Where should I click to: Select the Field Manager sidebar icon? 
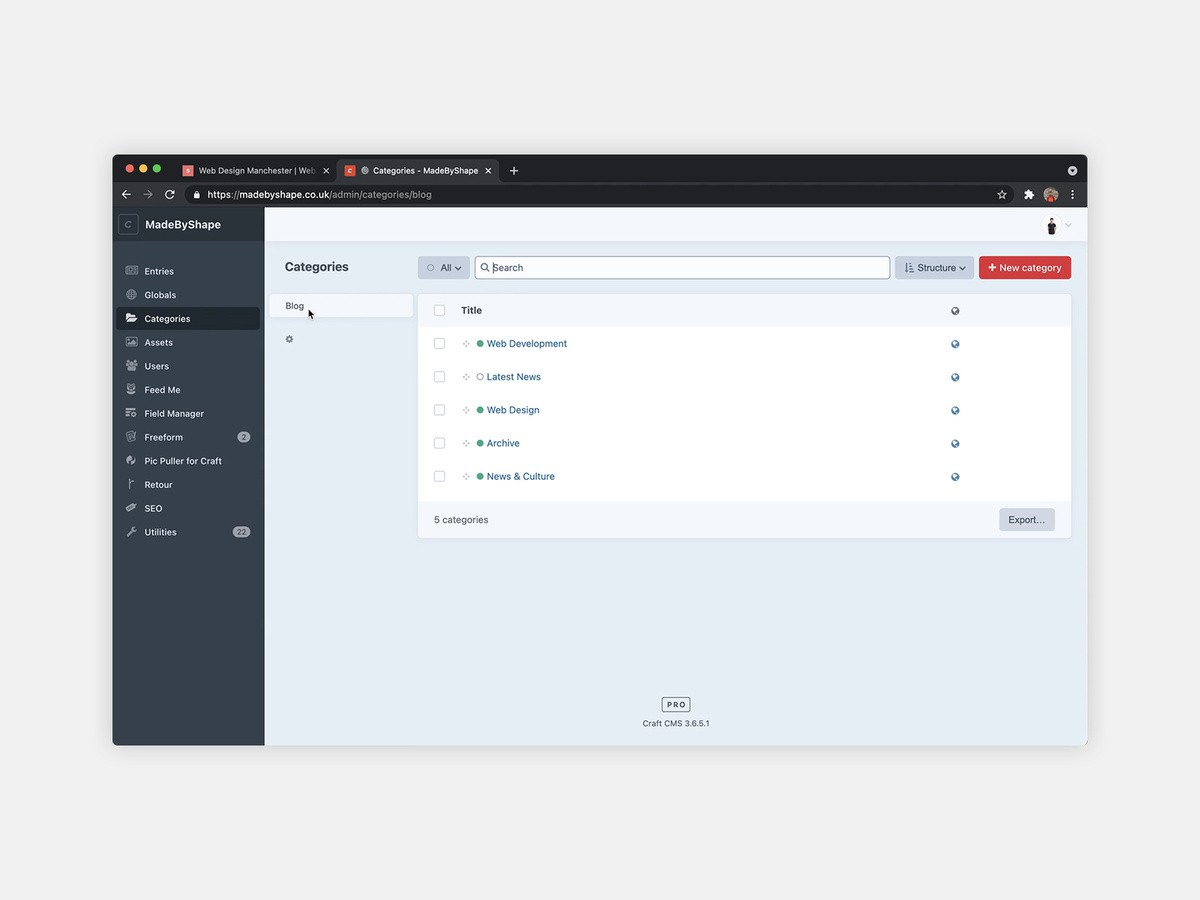click(133, 413)
